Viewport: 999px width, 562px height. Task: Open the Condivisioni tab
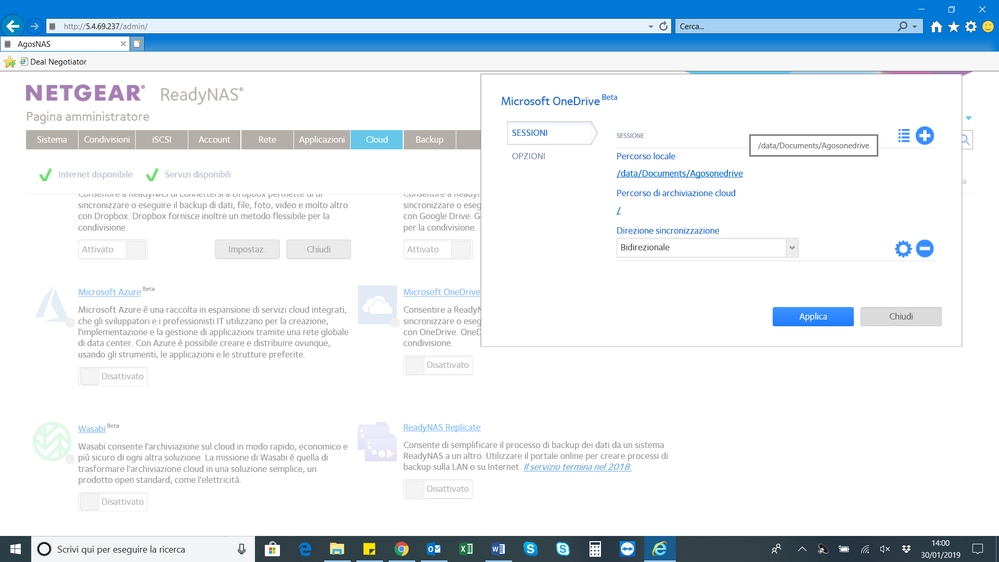click(106, 140)
